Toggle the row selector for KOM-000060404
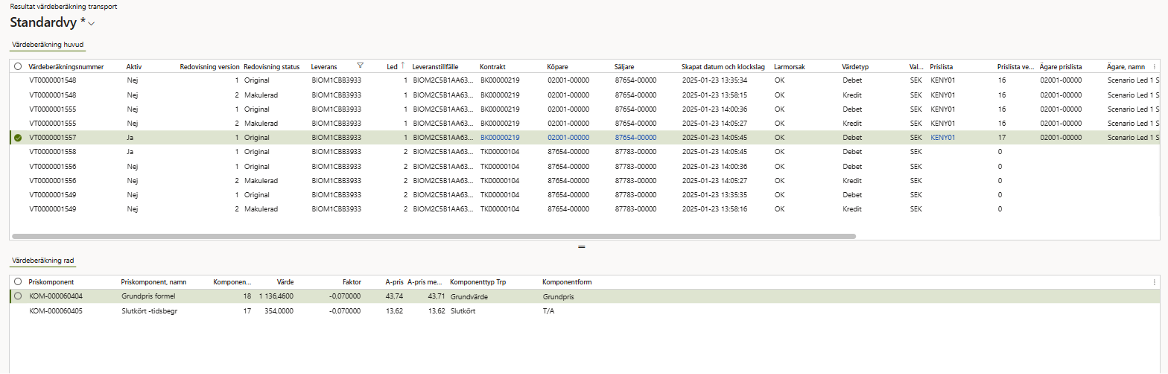Viewport: 1168px width, 374px height. 18,297
